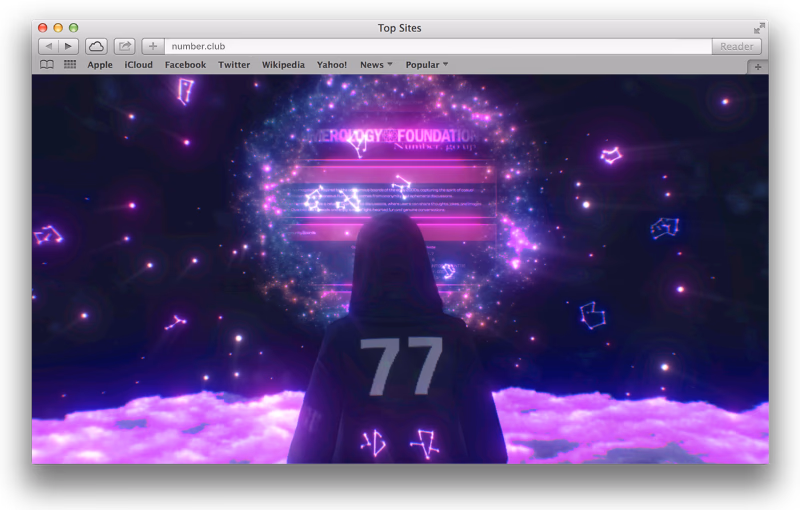Visit the Wikipedia bookmark
Viewport: 800px width, 510px height.
pyautogui.click(x=283, y=65)
